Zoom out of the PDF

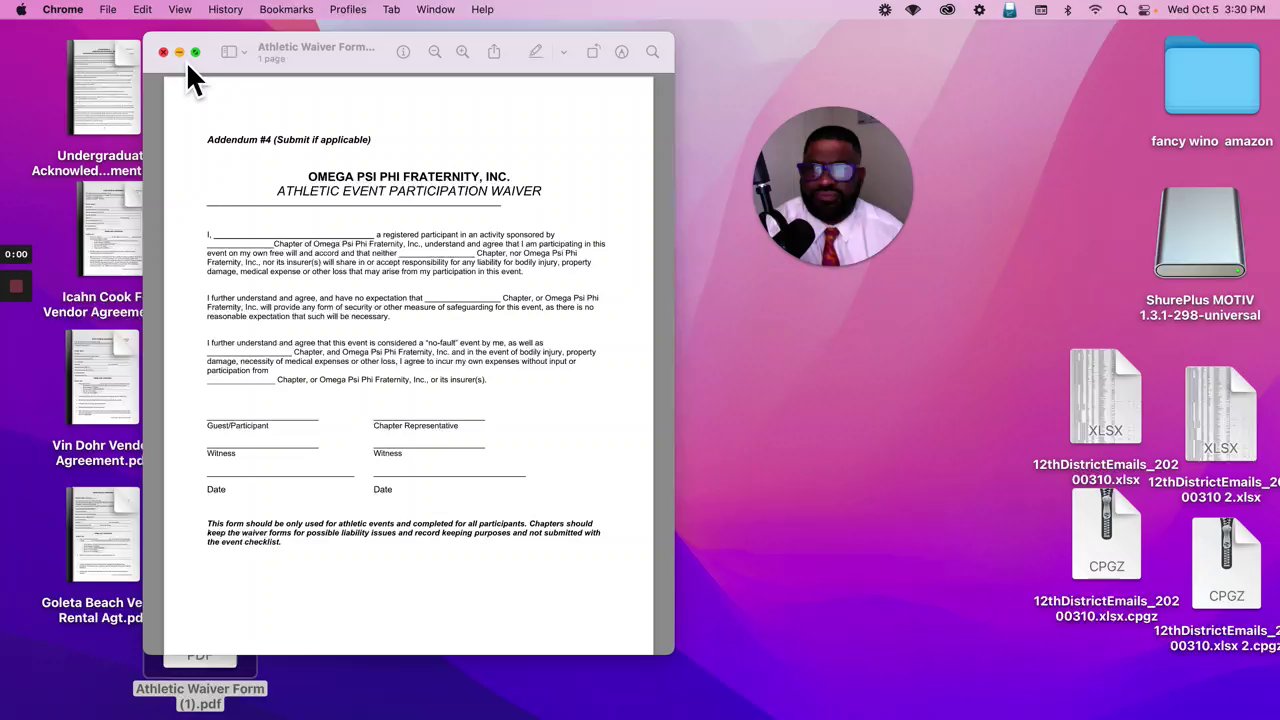(435, 52)
